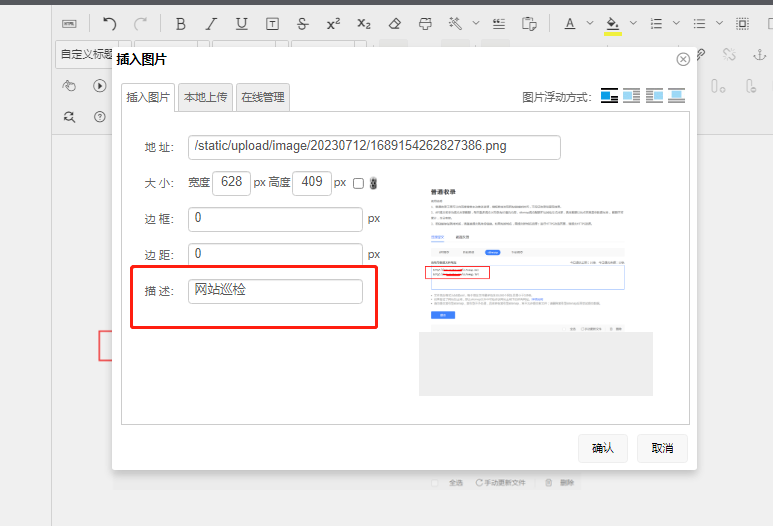Apply underline formatting
Image resolution: width=773 pixels, height=526 pixels.
(241, 23)
